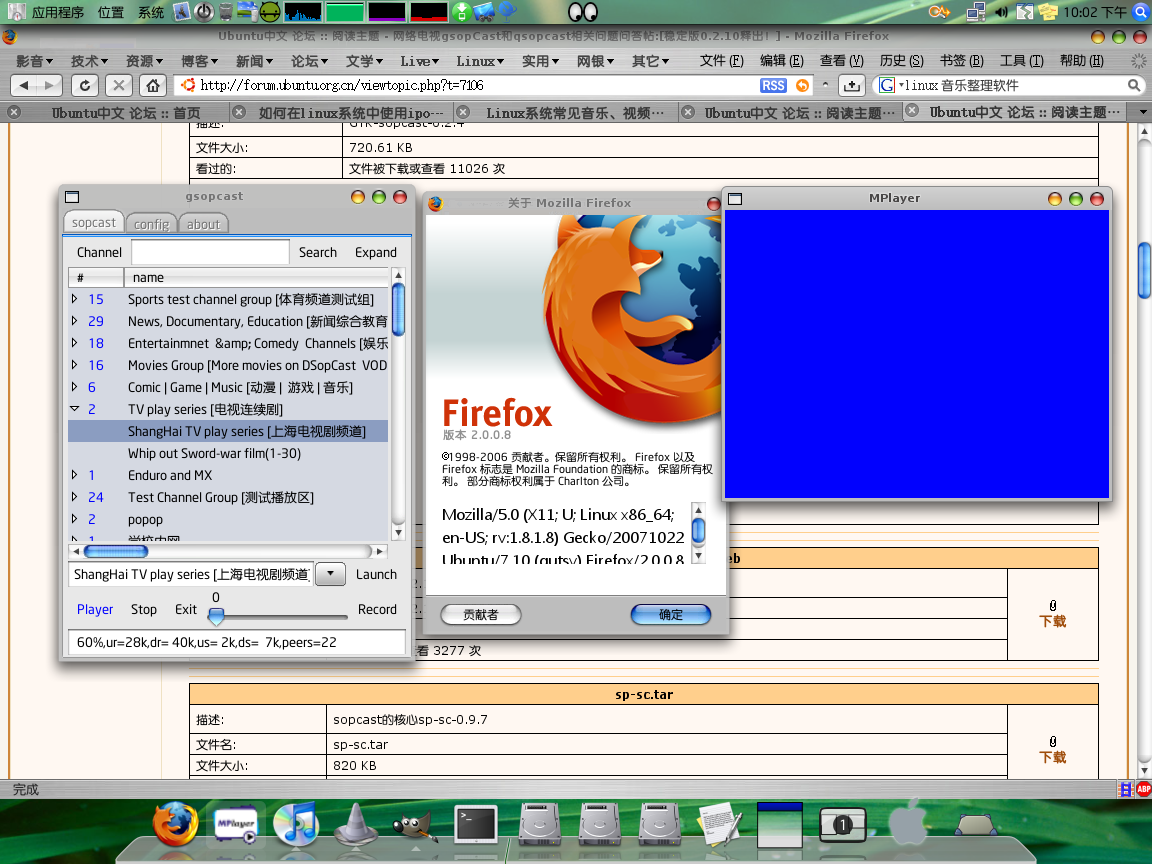Click the search magnifier in the search box

(1134, 85)
